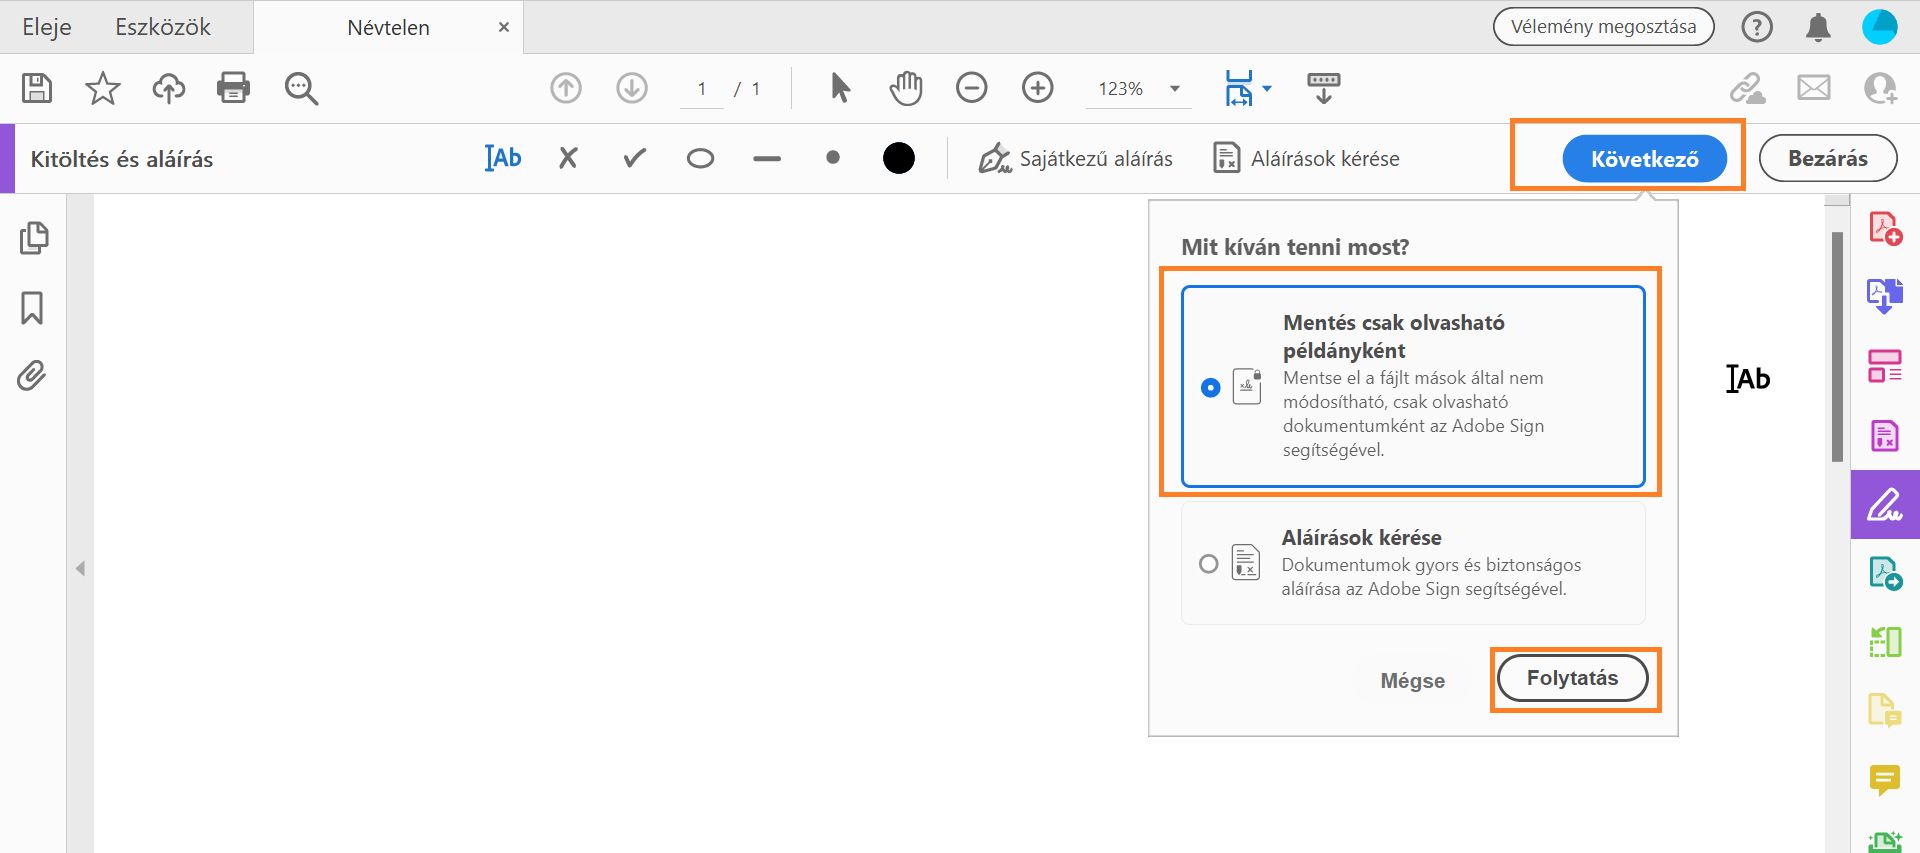Open the 123% zoom level dropdown
Viewport: 1920px width, 853px height.
tap(1175, 88)
